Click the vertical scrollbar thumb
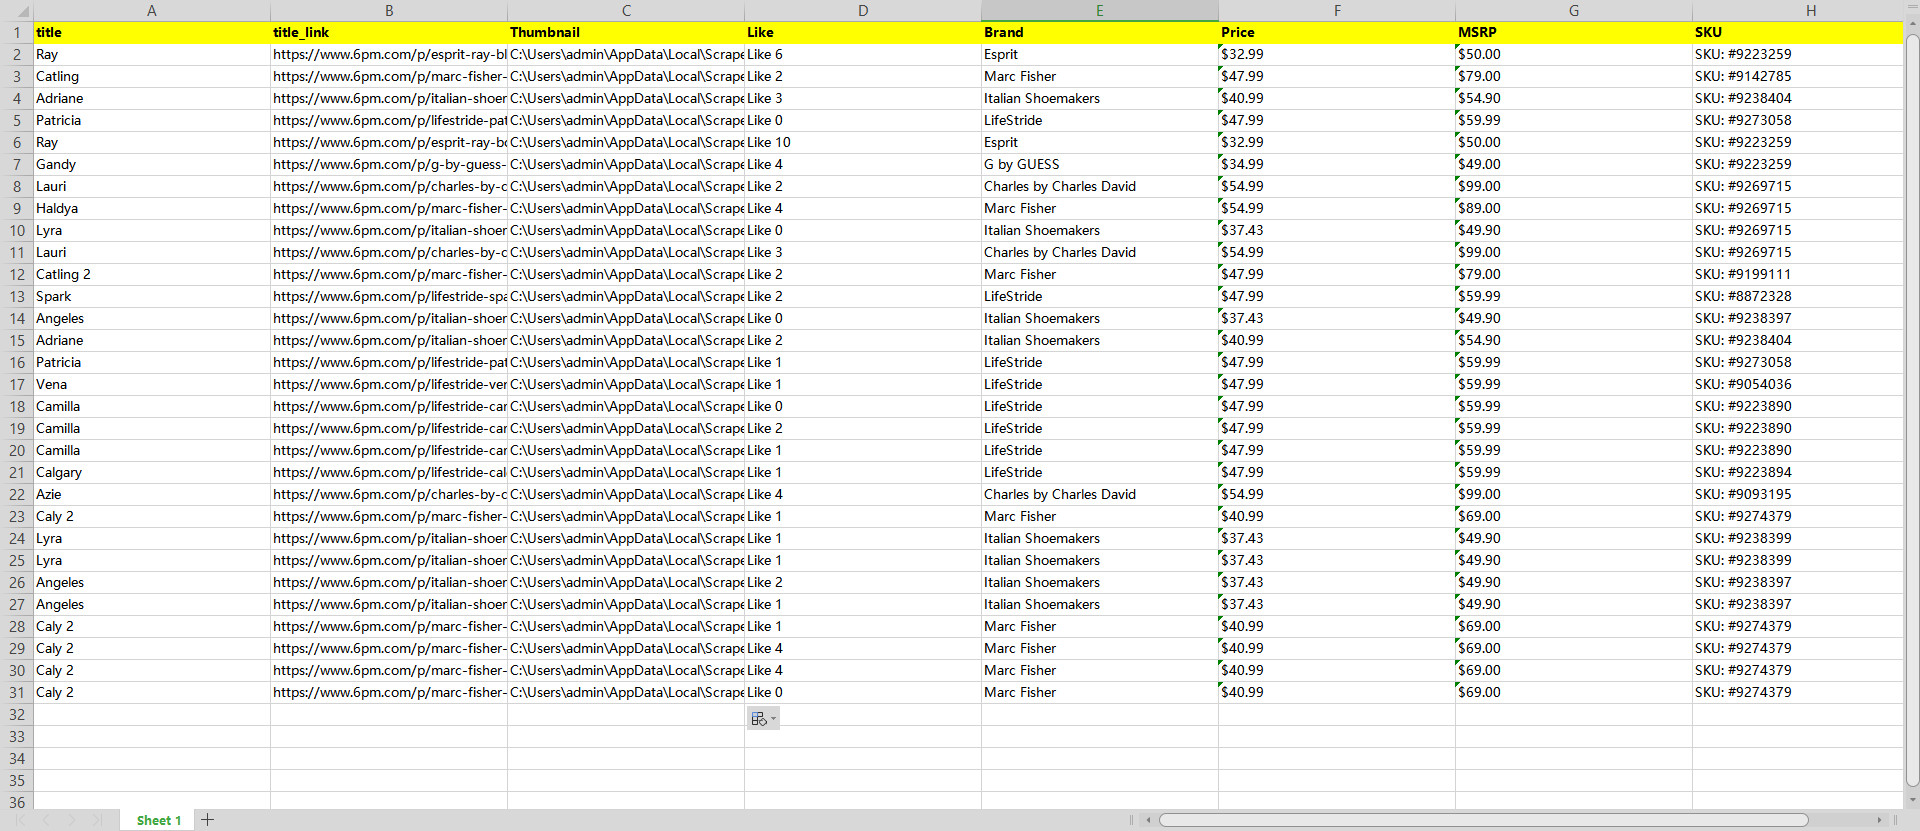The image size is (1920, 831). click(1912, 410)
